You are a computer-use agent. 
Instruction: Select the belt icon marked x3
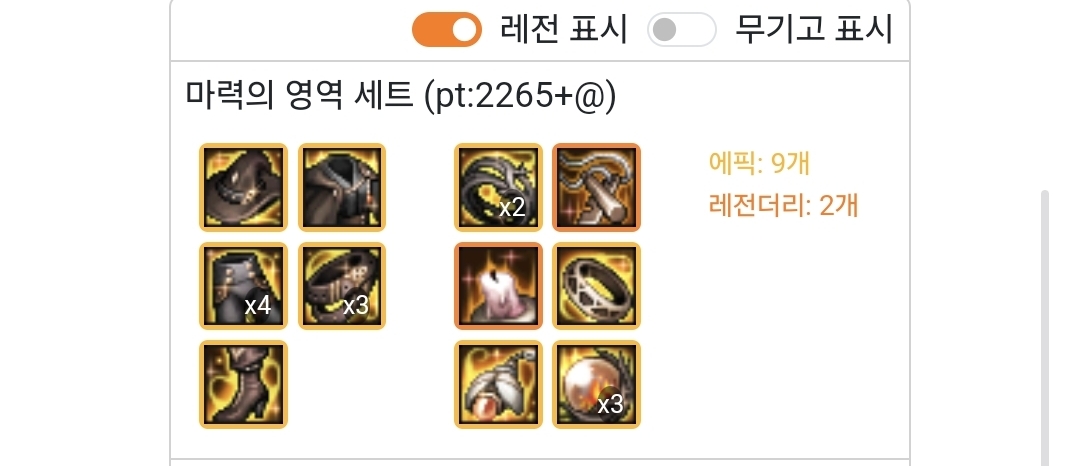(342, 286)
